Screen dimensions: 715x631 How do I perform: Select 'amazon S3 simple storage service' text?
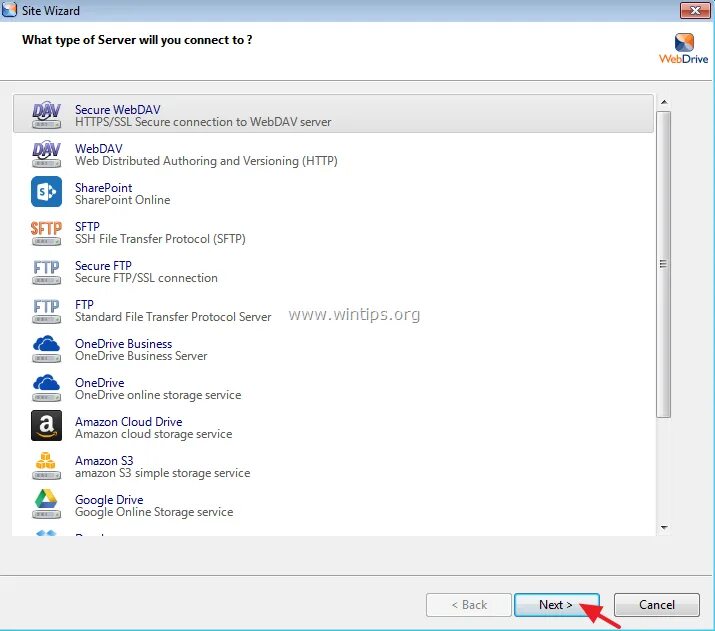coord(163,473)
